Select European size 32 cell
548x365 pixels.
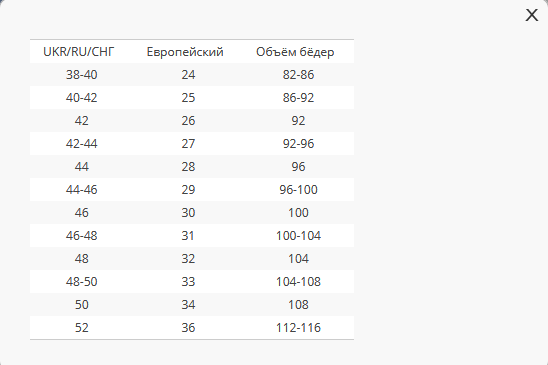188,259
